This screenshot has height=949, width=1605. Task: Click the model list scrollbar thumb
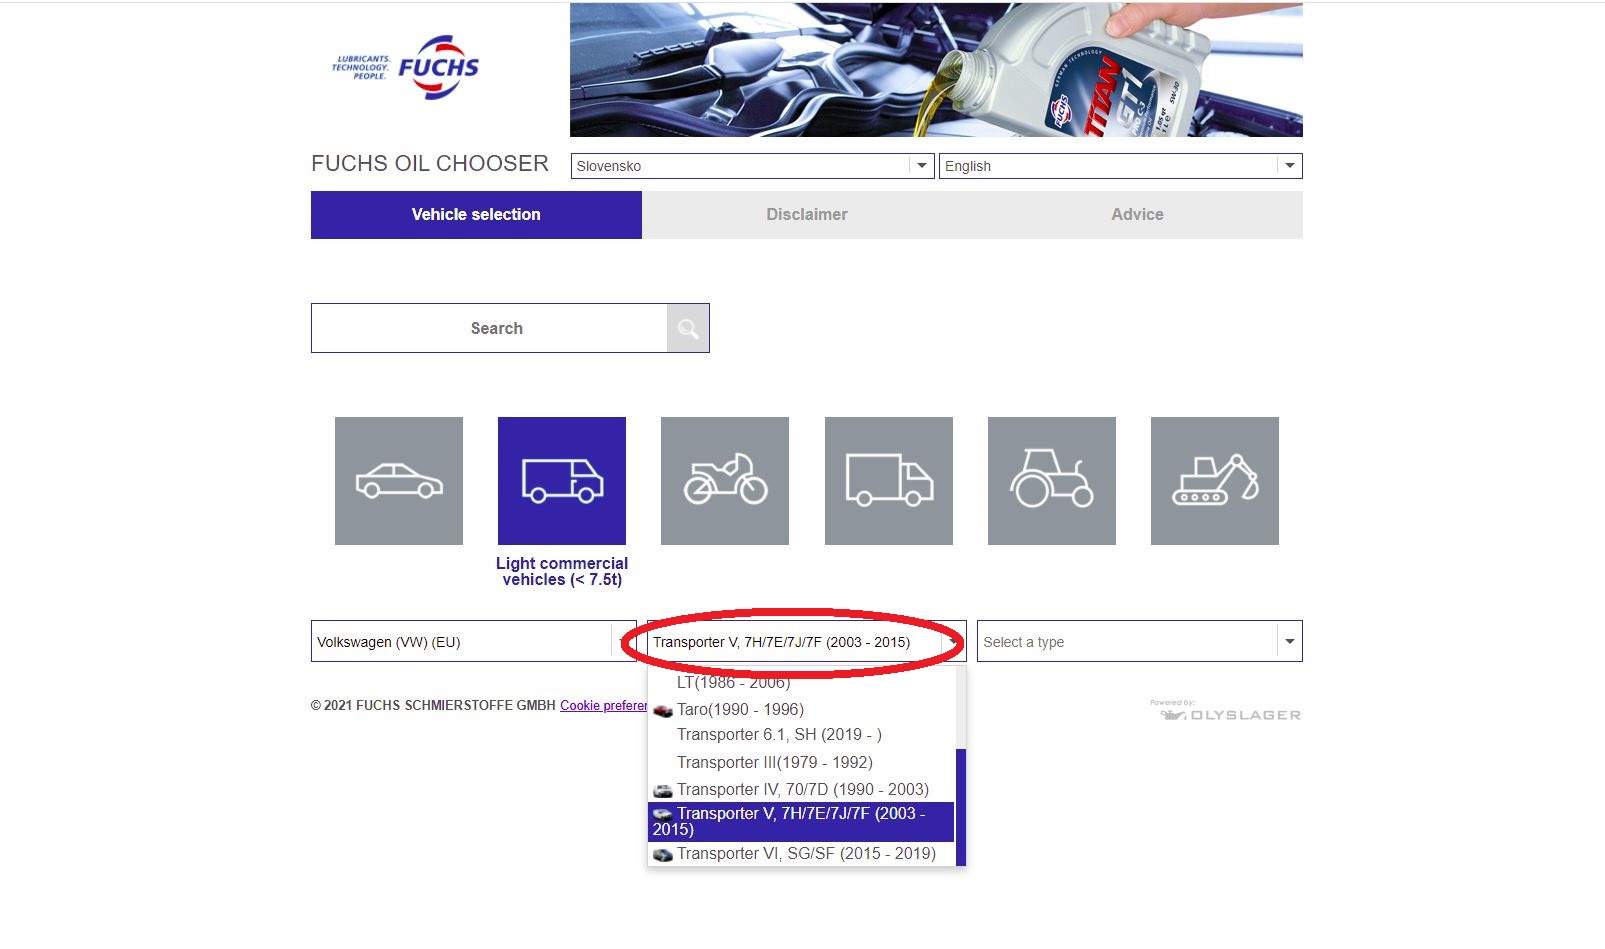point(961,807)
